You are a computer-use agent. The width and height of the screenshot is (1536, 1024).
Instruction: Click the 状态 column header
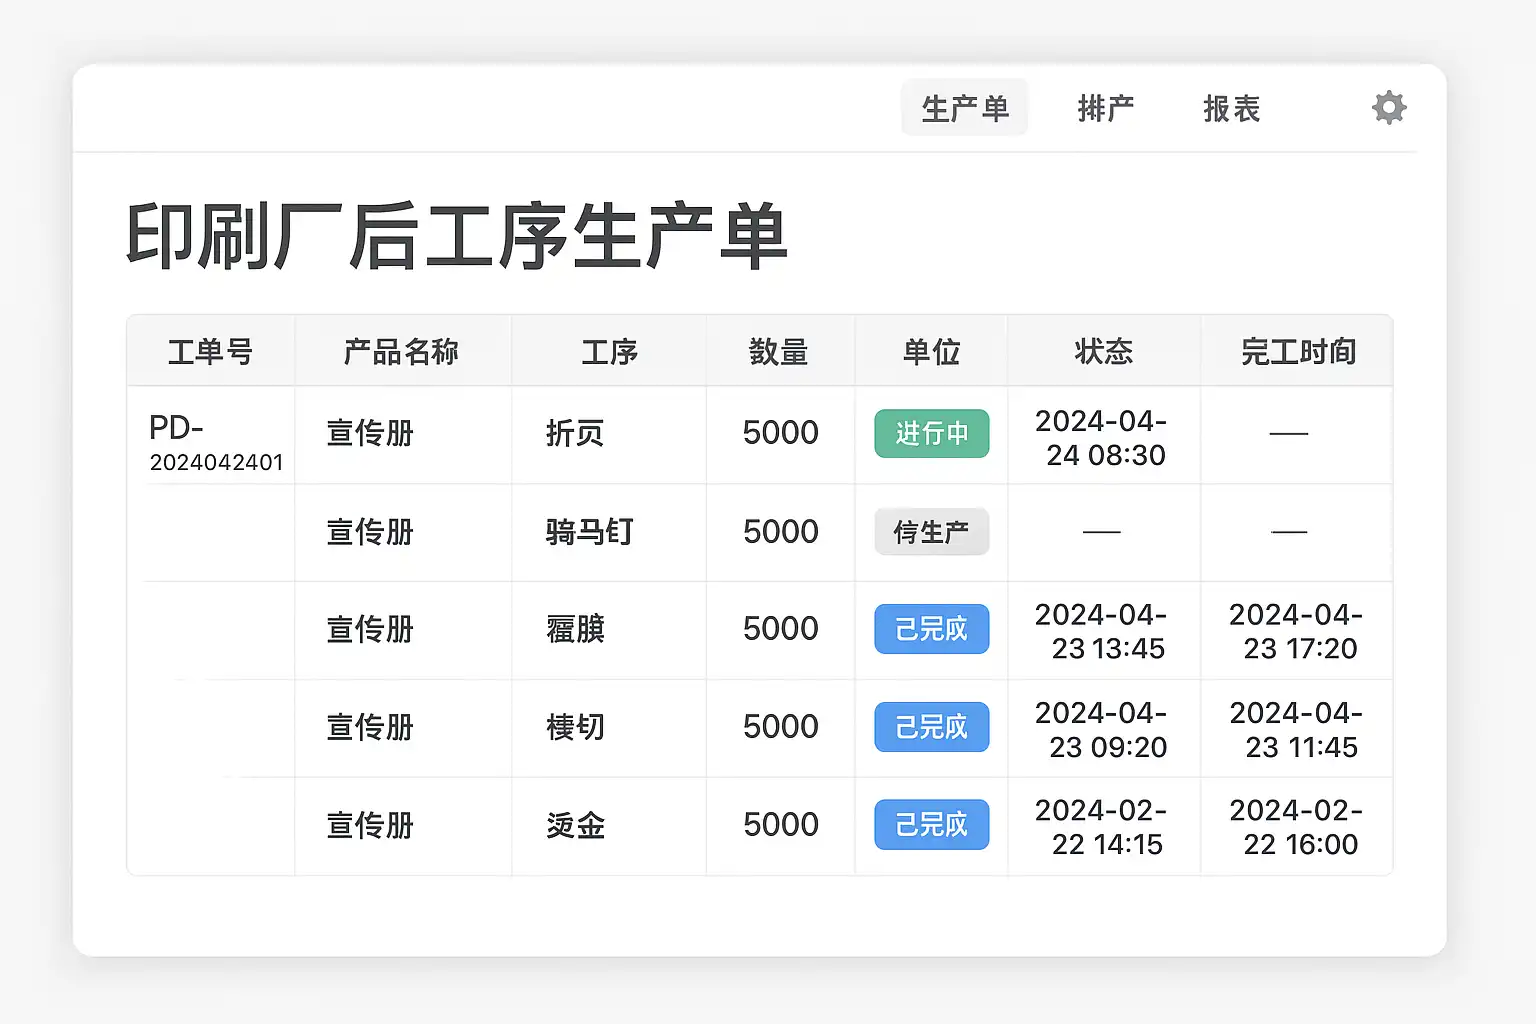[1103, 352]
